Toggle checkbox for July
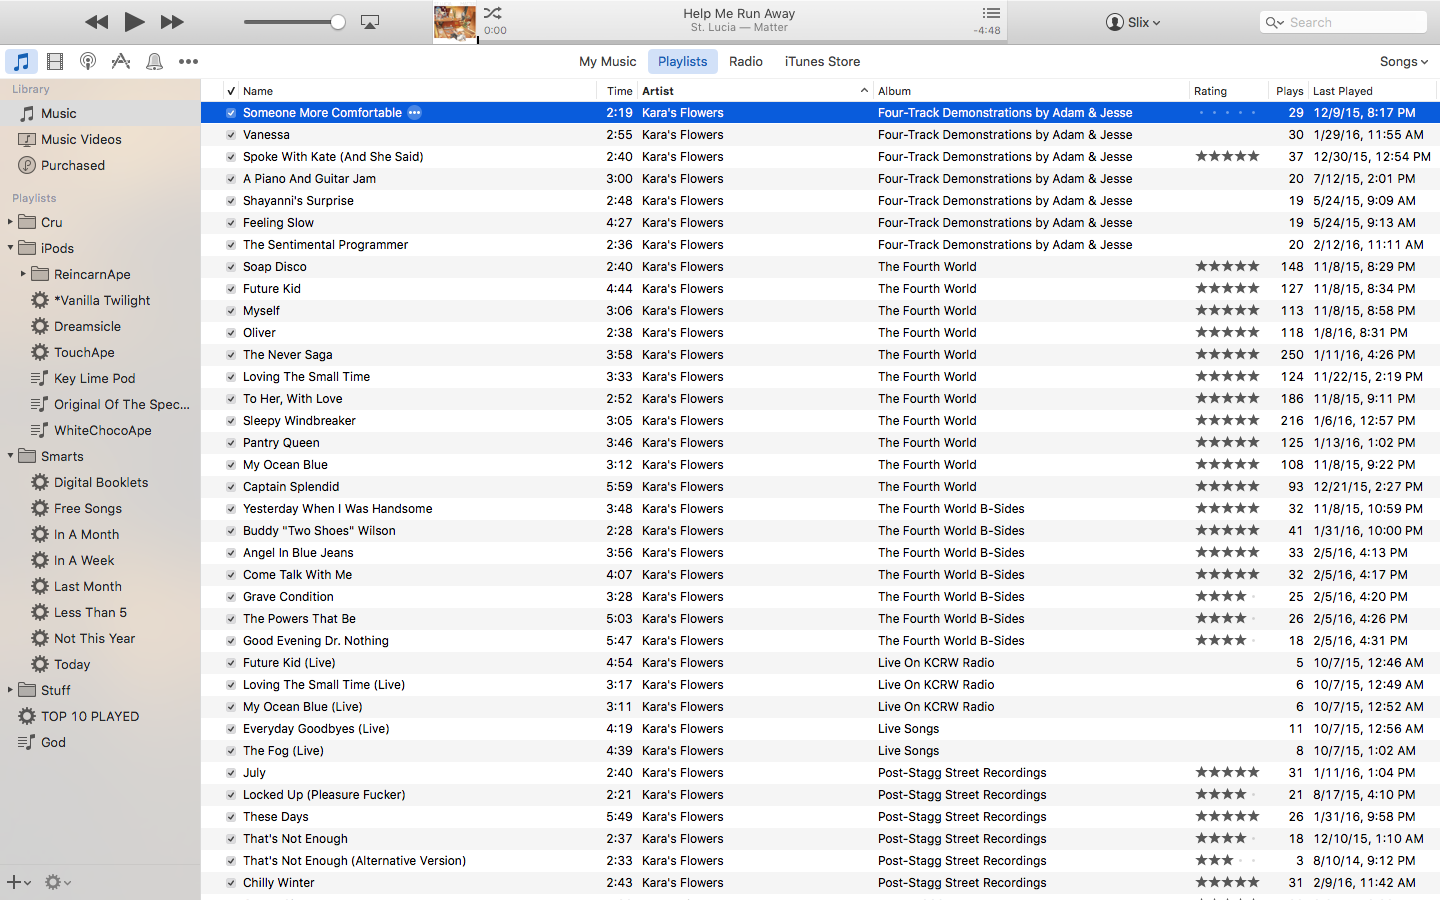The image size is (1440, 900). pyautogui.click(x=231, y=773)
